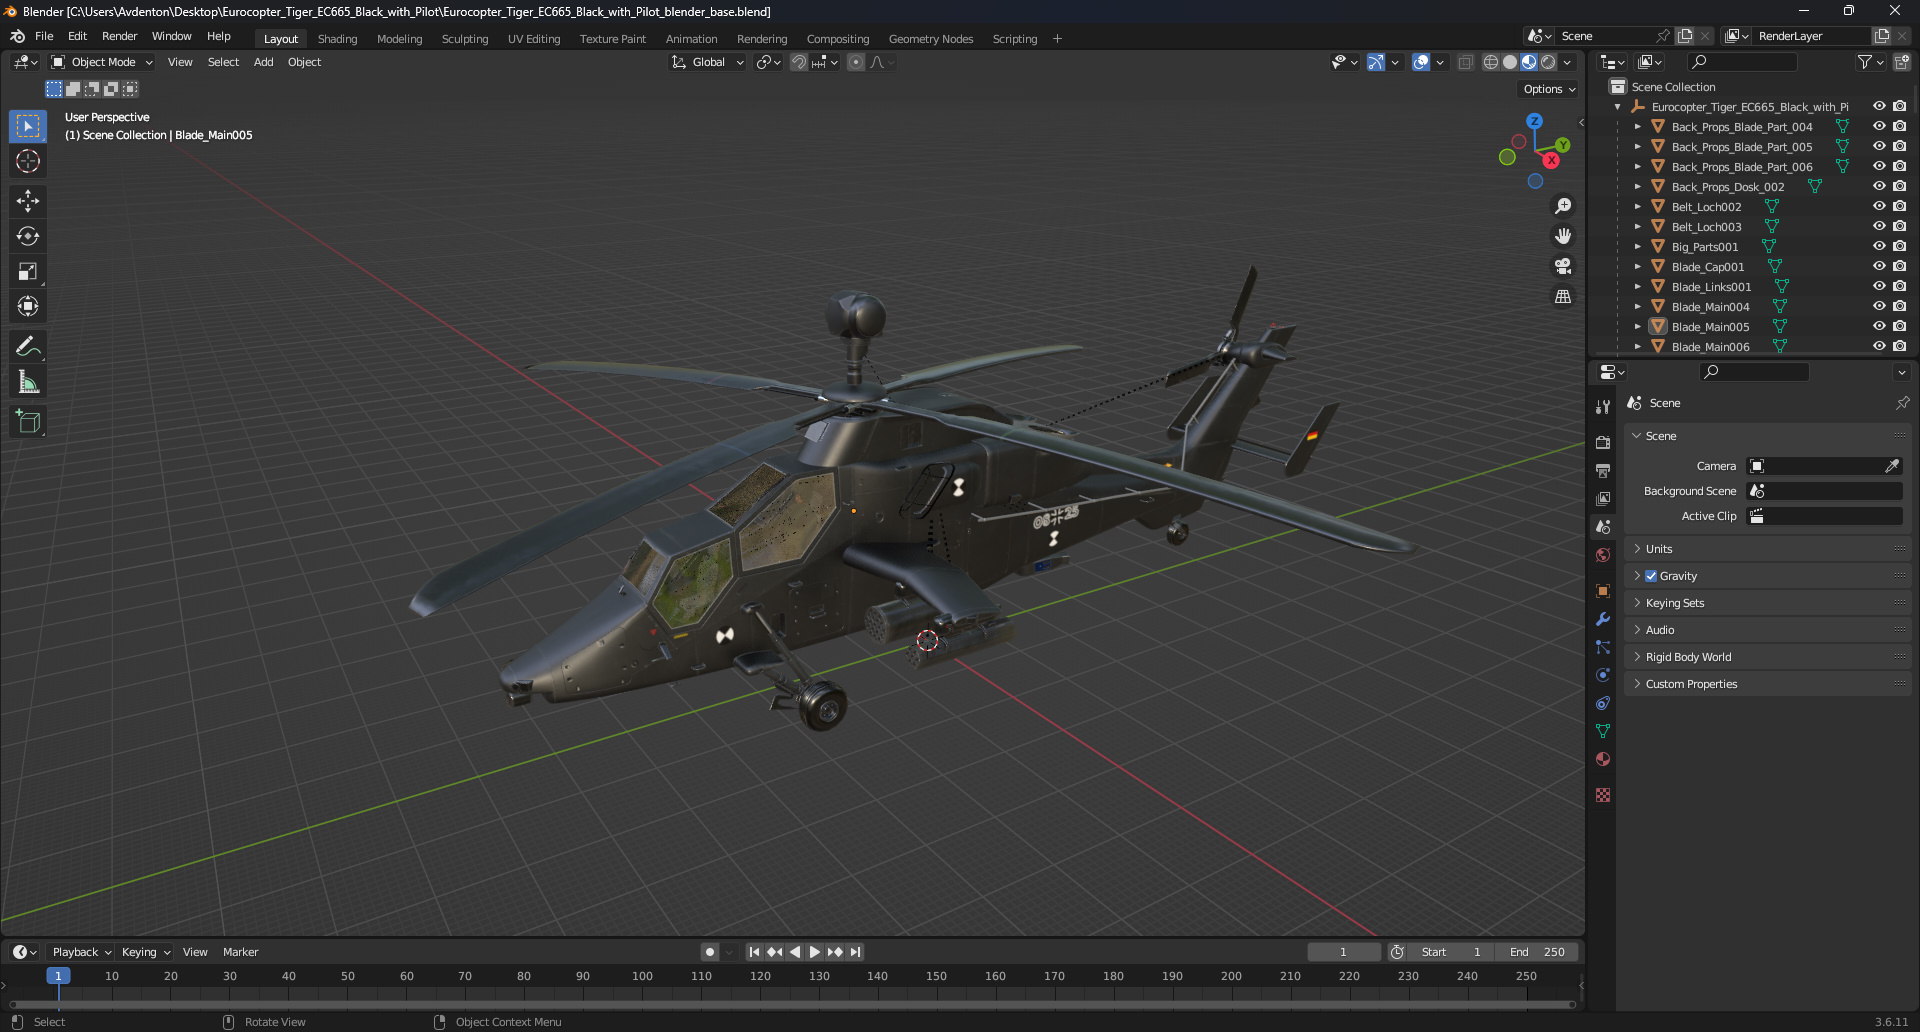Click the outliner search field

(x=1742, y=62)
